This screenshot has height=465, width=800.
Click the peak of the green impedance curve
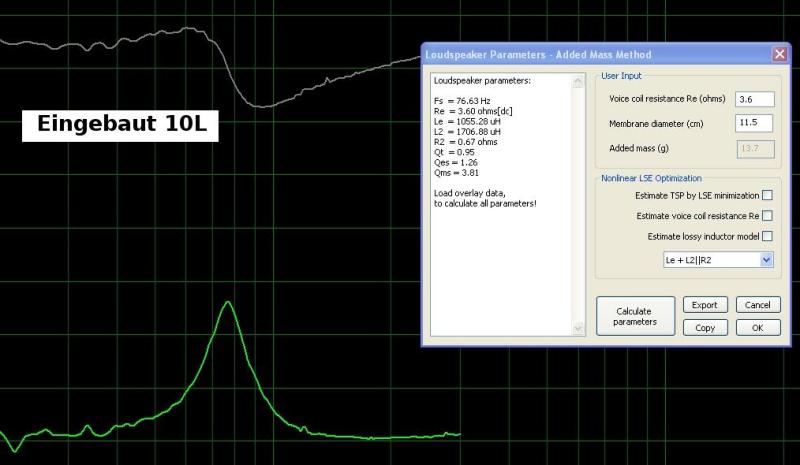(229, 302)
